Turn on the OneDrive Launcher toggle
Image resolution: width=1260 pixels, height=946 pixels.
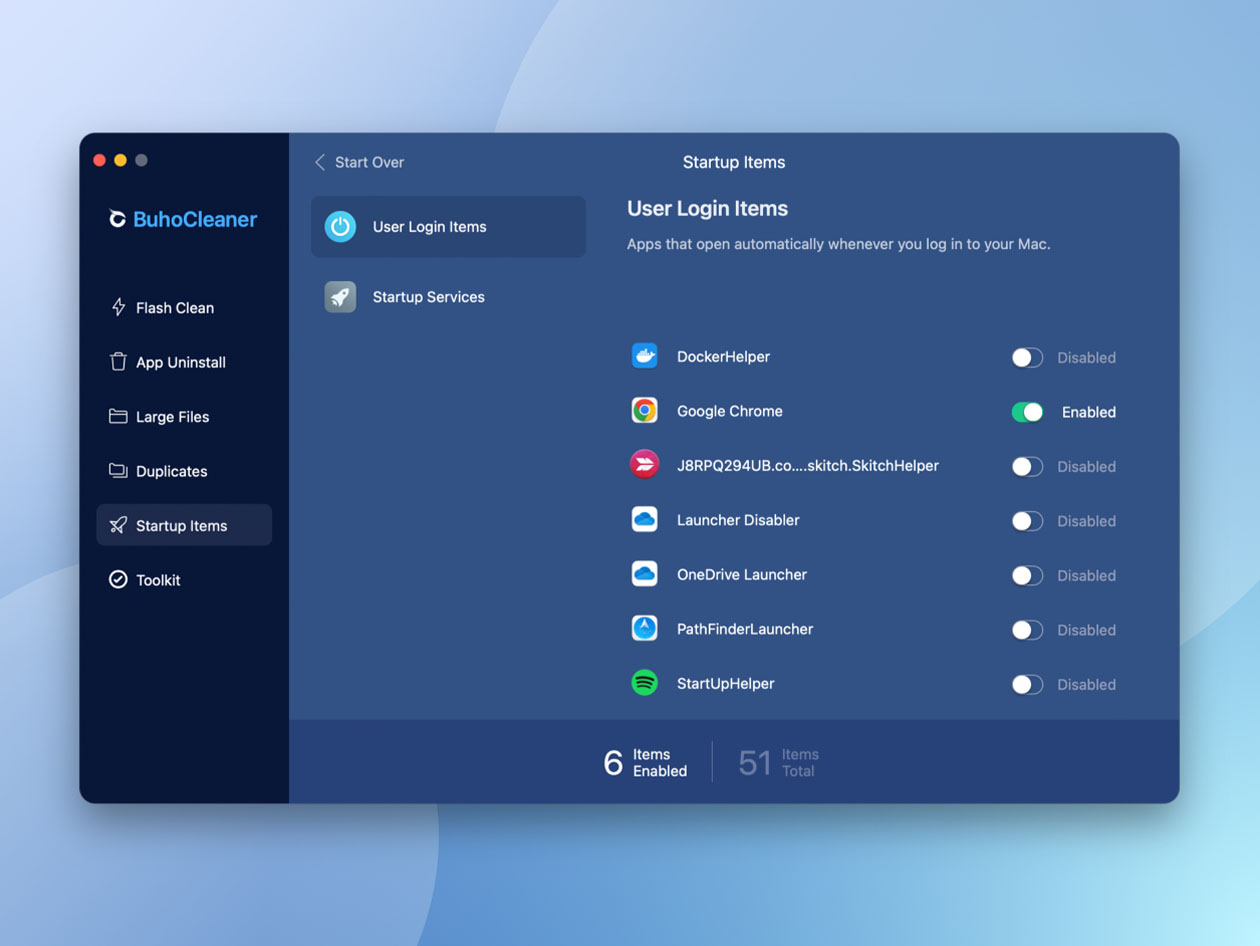coord(1026,575)
